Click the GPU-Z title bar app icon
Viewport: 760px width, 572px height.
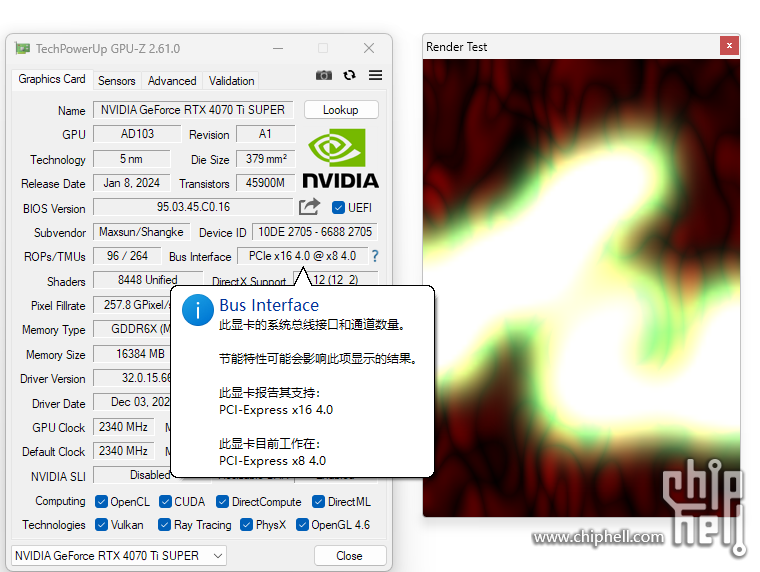point(22,48)
